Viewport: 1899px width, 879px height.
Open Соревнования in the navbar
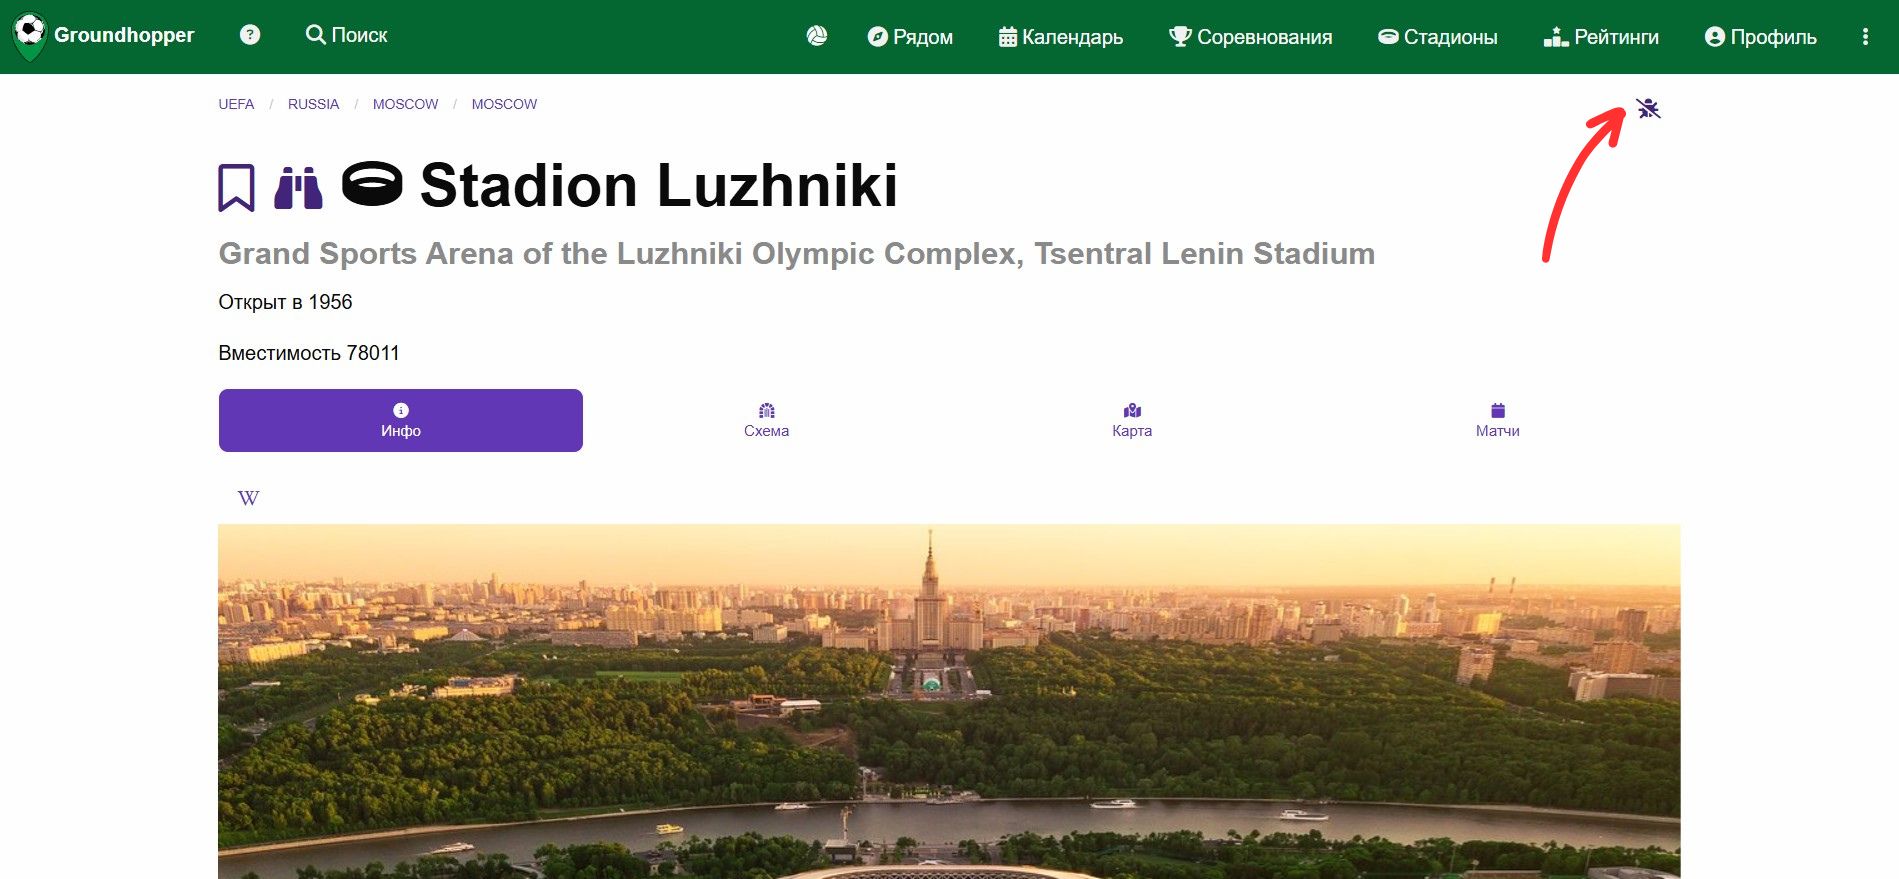click(1251, 37)
